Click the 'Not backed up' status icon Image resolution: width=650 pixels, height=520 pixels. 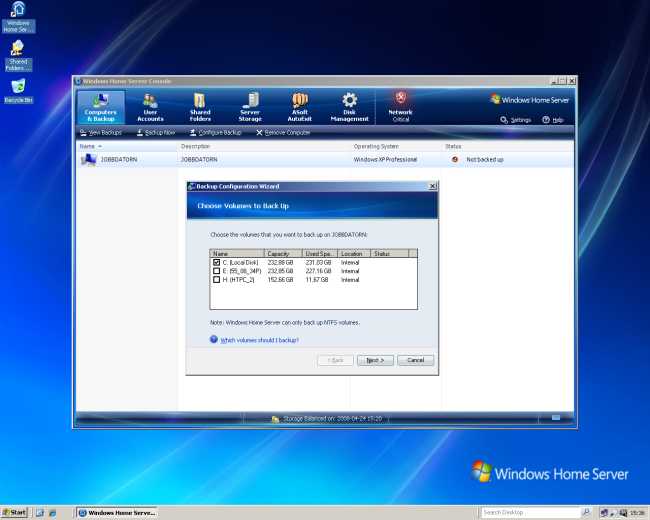[455, 160]
